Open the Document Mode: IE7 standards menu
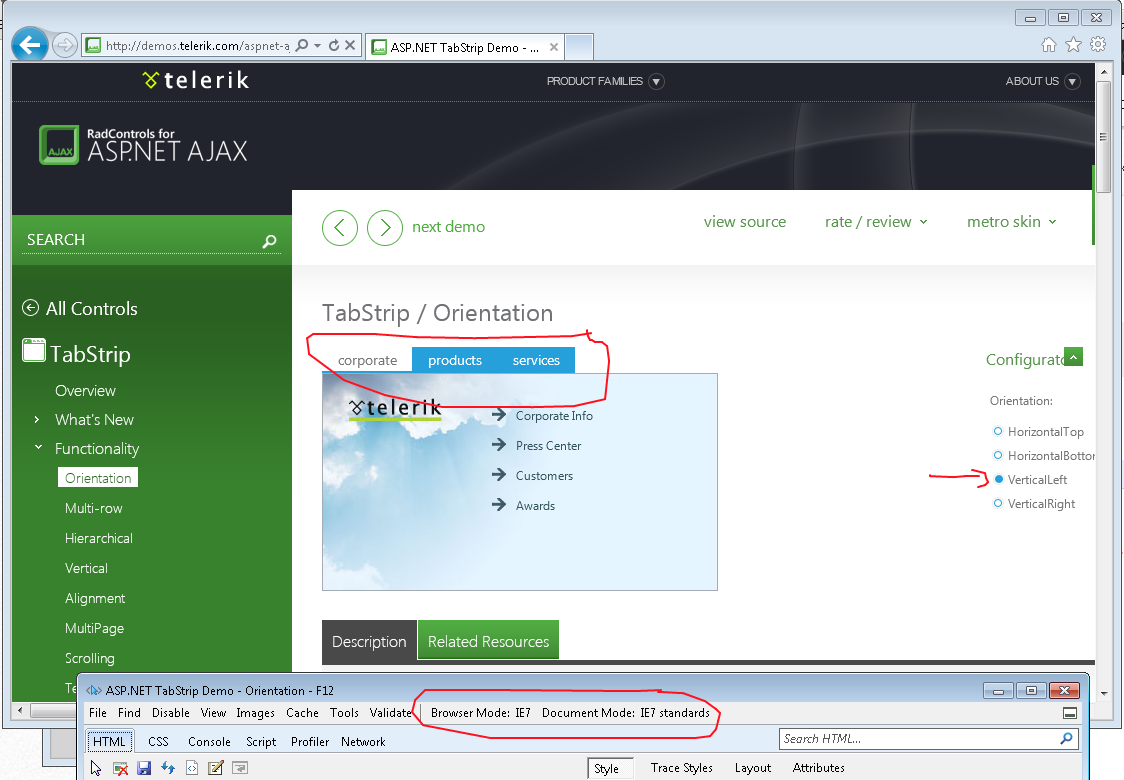The image size is (1124, 780). (x=625, y=713)
